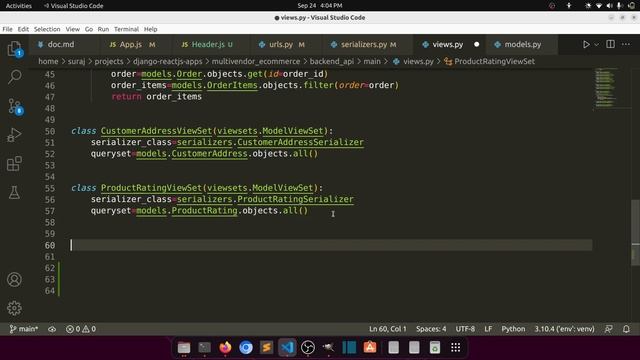Screen dimensions: 640x360
Task: Open Sublime Text from the dock
Action: tap(267, 347)
